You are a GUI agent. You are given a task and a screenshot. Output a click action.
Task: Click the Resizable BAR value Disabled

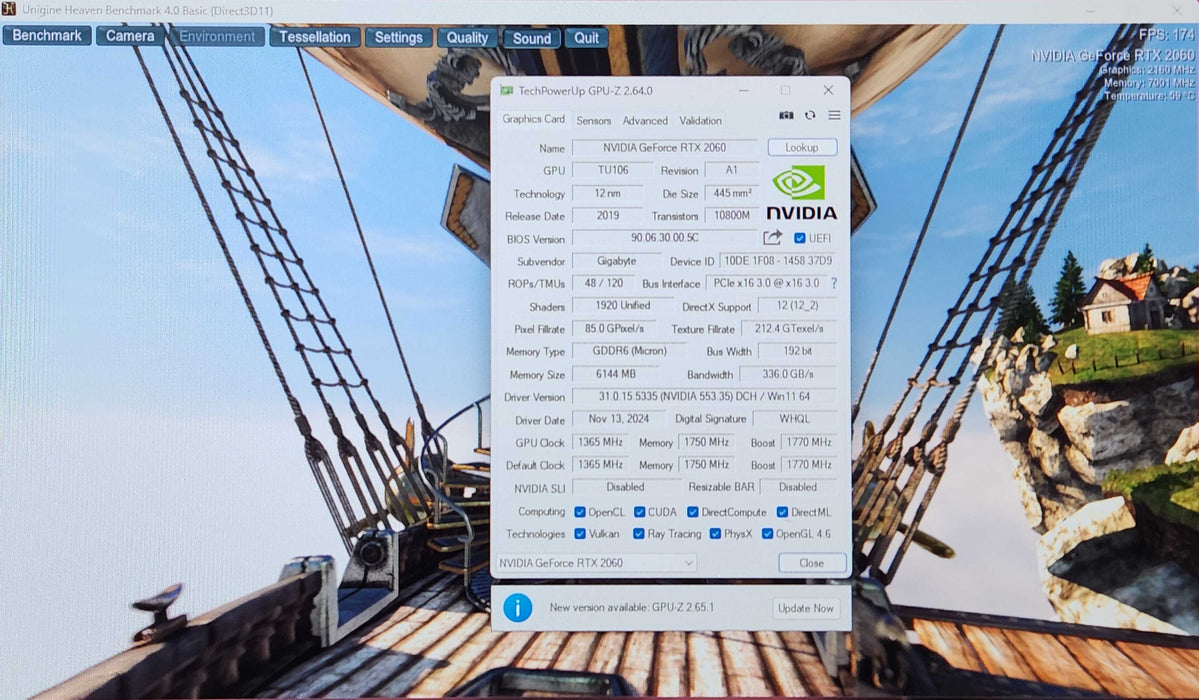click(x=798, y=487)
